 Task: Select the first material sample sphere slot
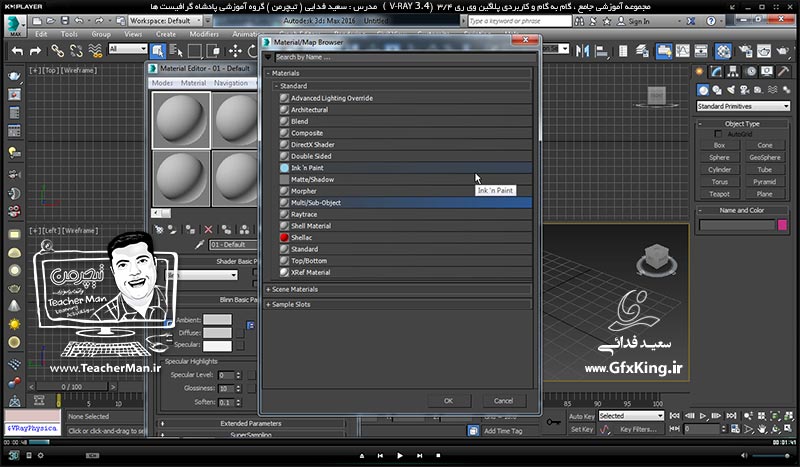[181, 120]
